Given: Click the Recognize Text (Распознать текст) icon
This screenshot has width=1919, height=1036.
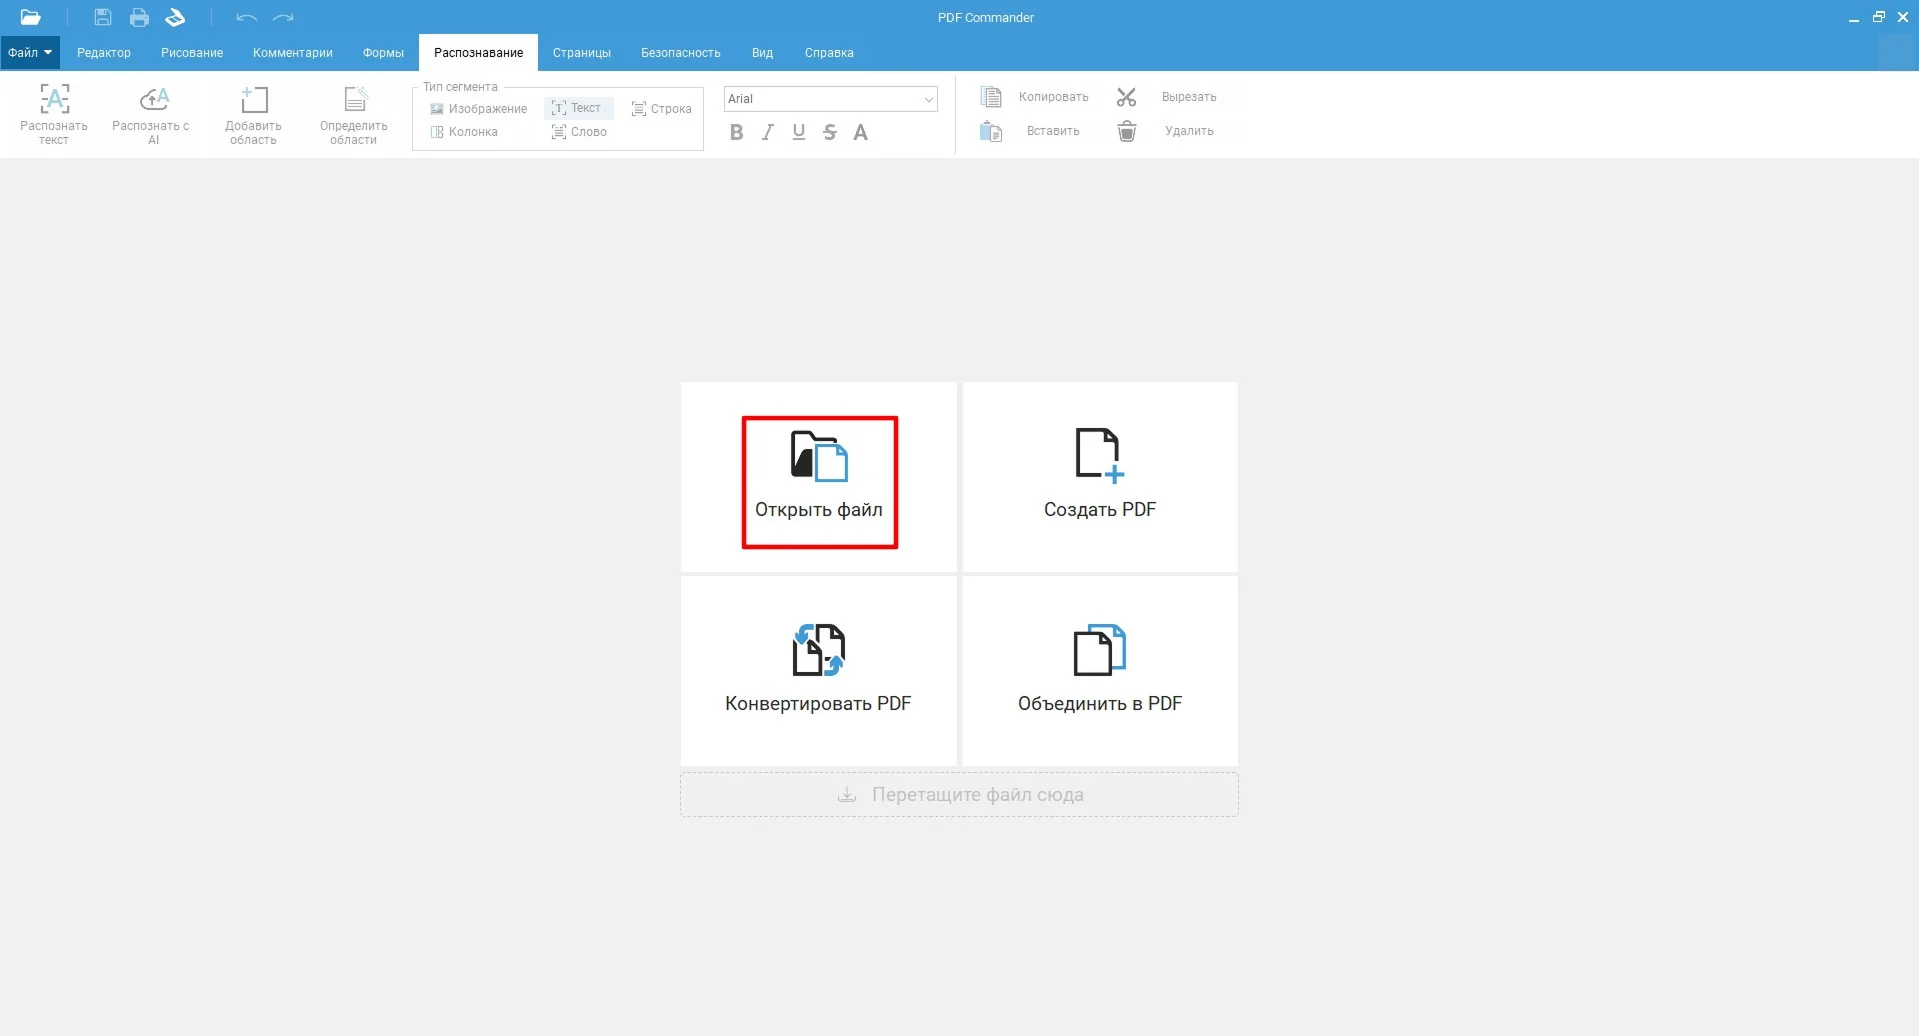Looking at the screenshot, I should click(x=54, y=100).
